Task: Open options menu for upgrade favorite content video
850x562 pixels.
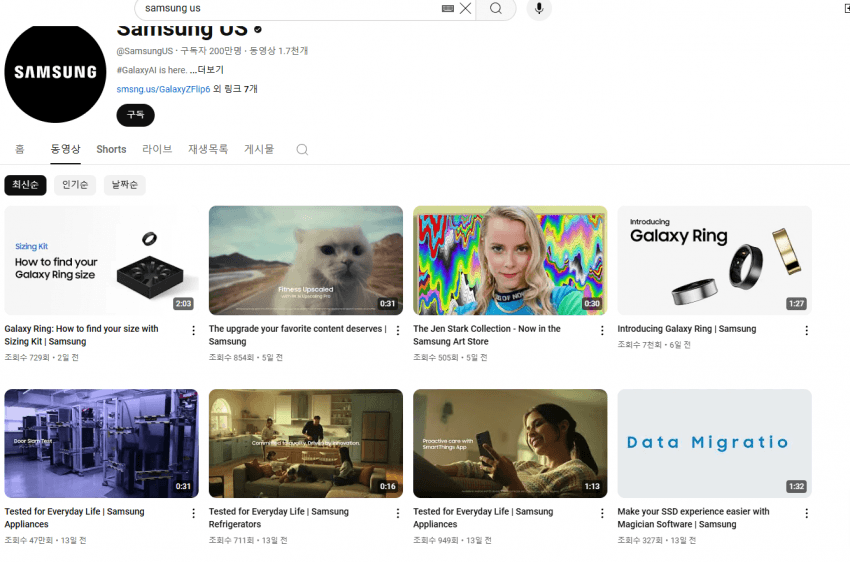Action: pyautogui.click(x=398, y=330)
